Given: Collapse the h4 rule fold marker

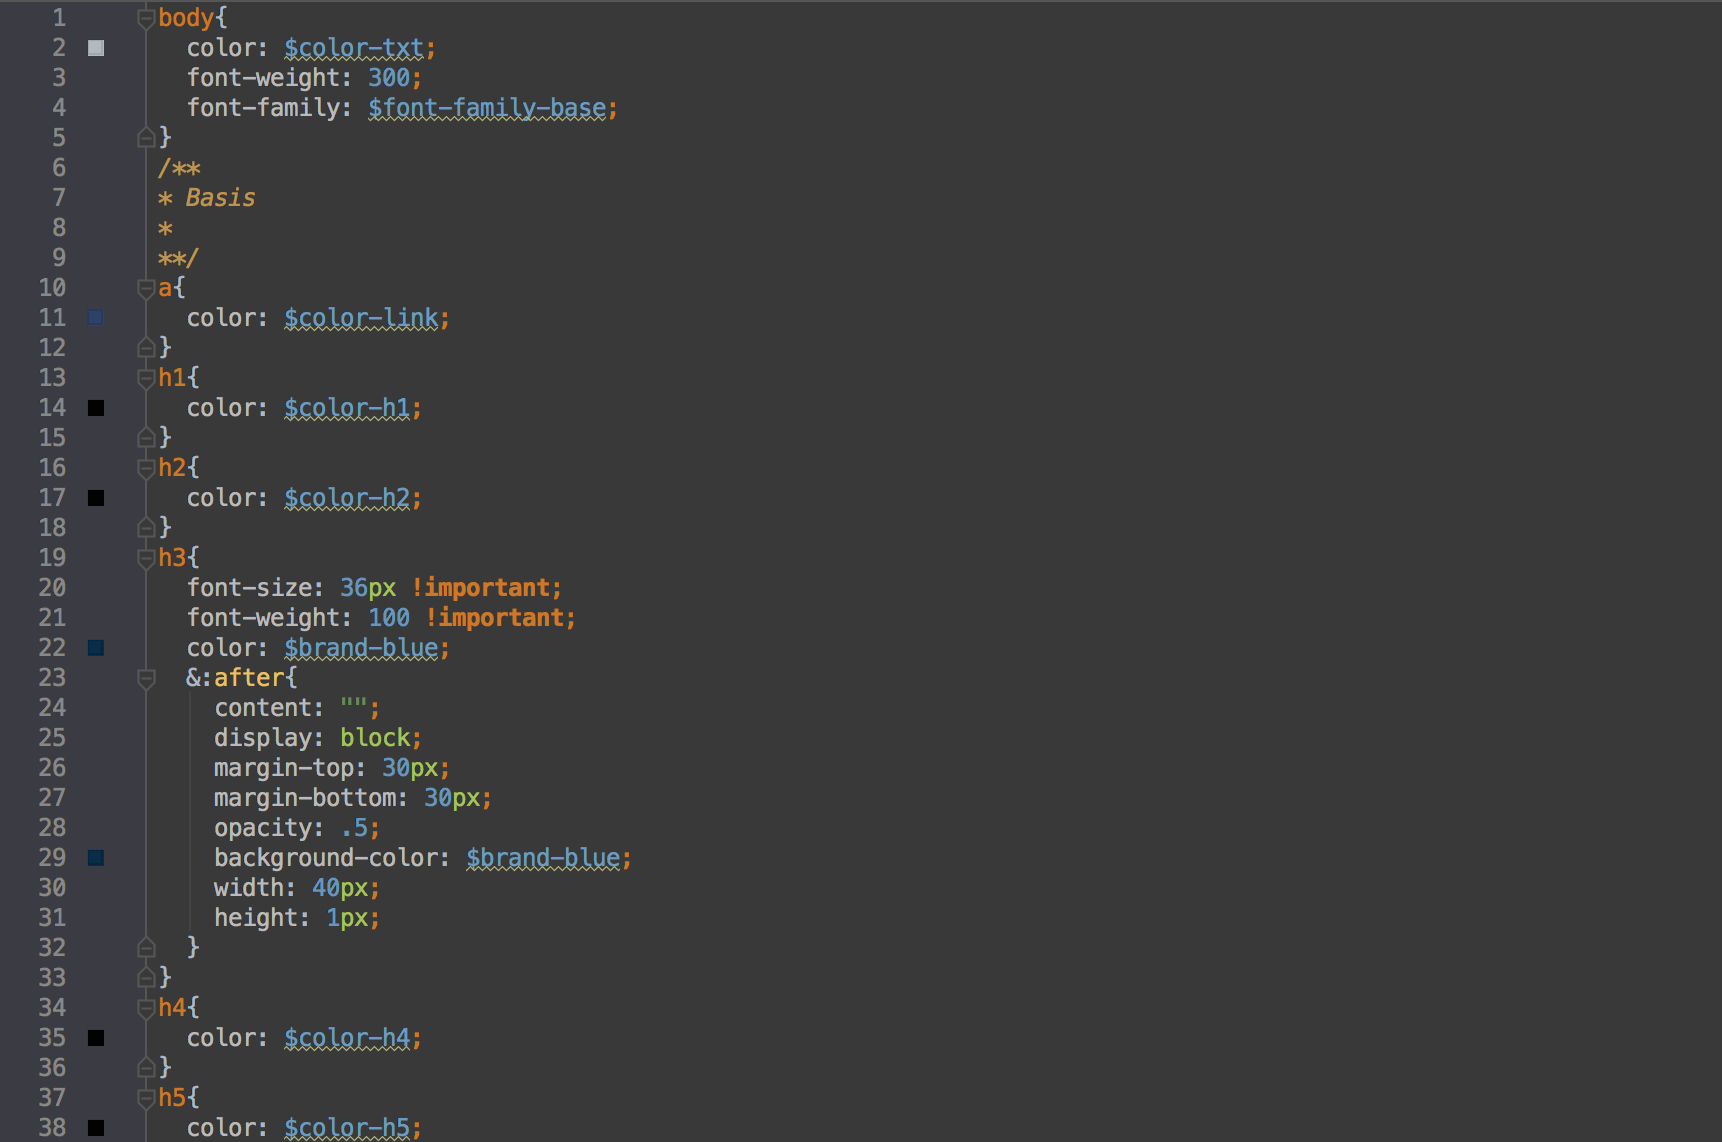Looking at the screenshot, I should point(146,1008).
